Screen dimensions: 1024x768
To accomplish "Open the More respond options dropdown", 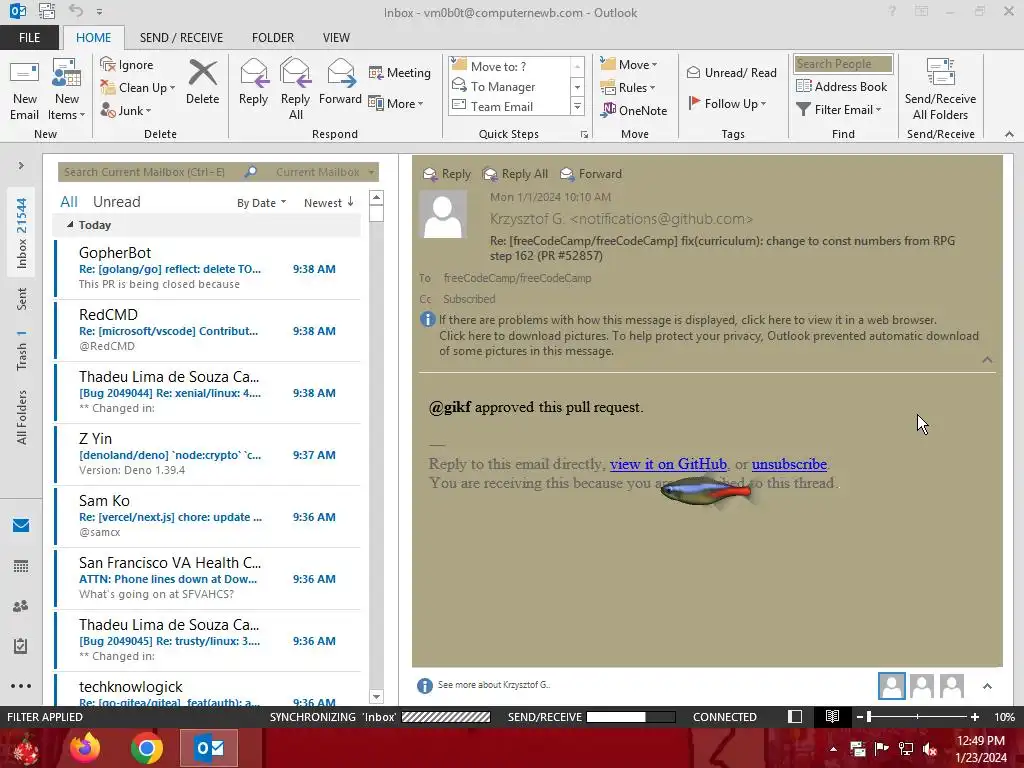I will (396, 103).
